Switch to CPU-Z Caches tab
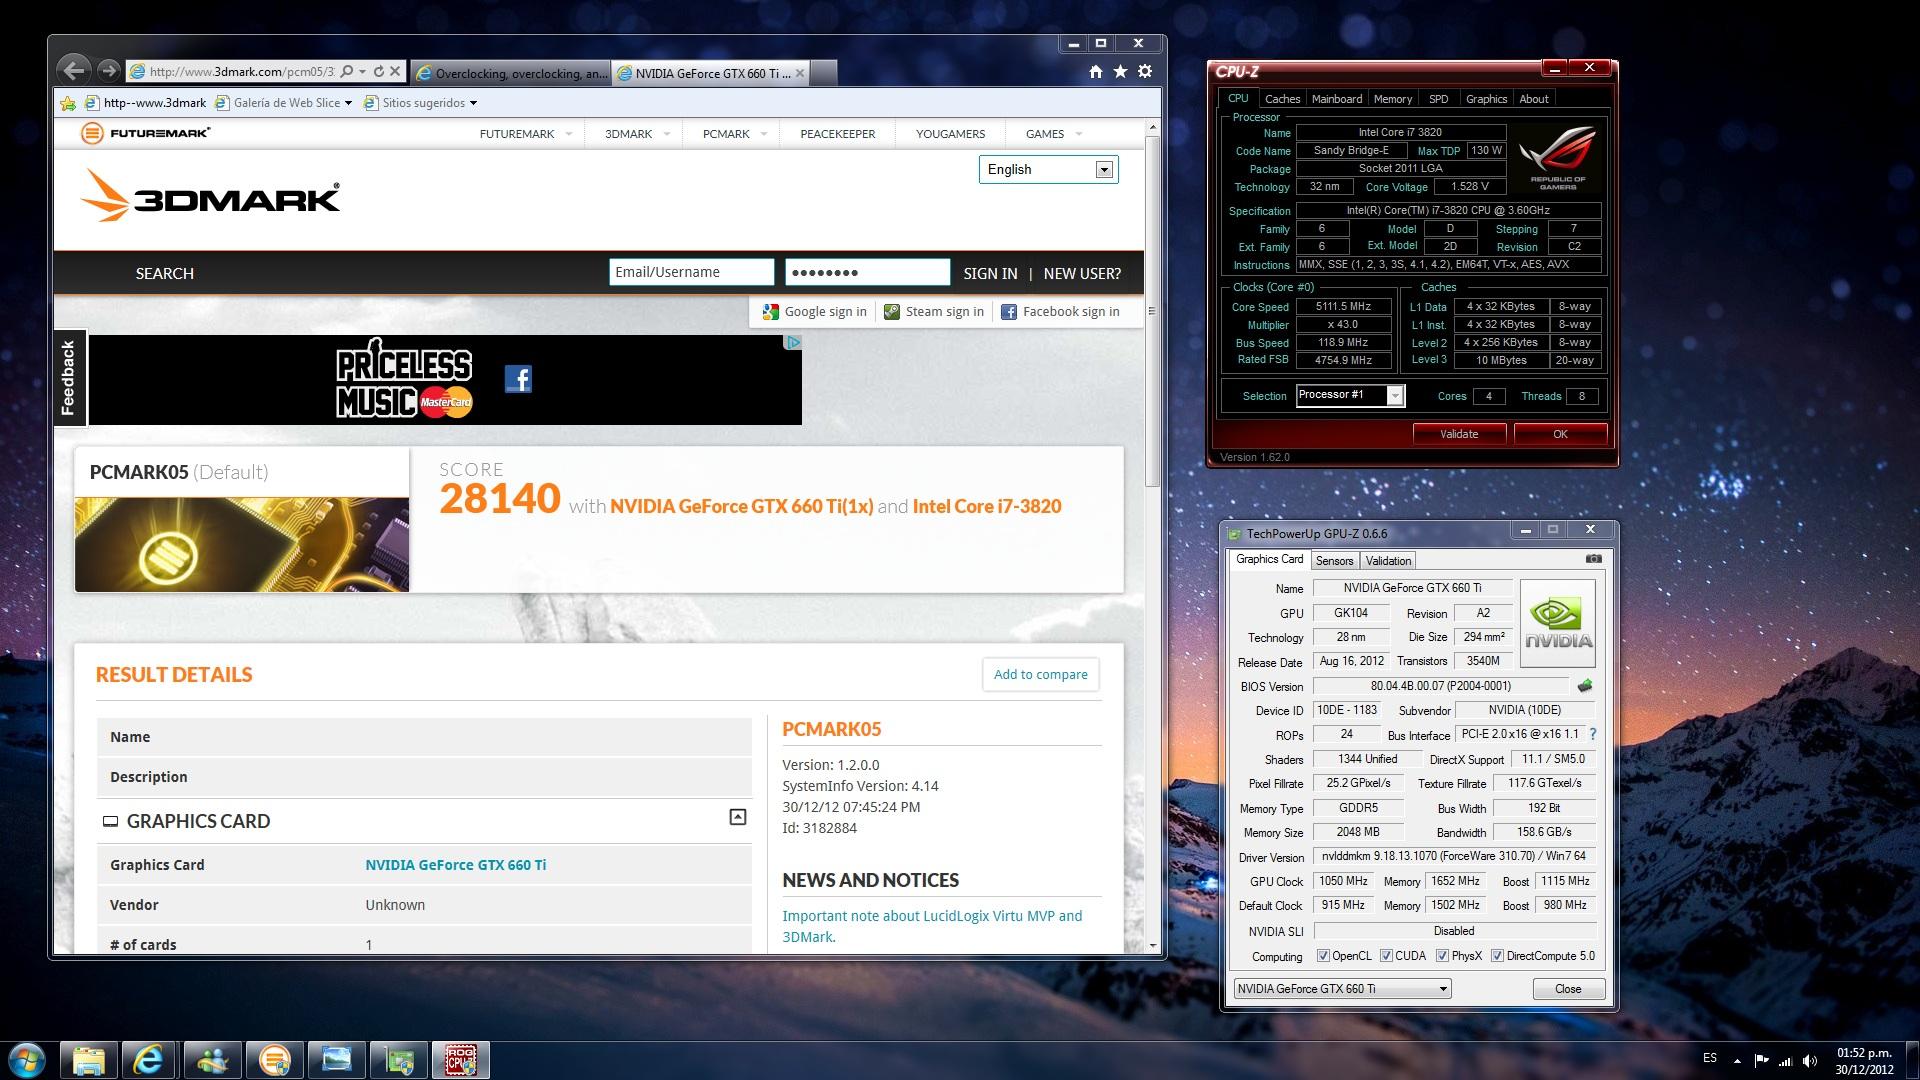The image size is (1920, 1080). 1282,99
